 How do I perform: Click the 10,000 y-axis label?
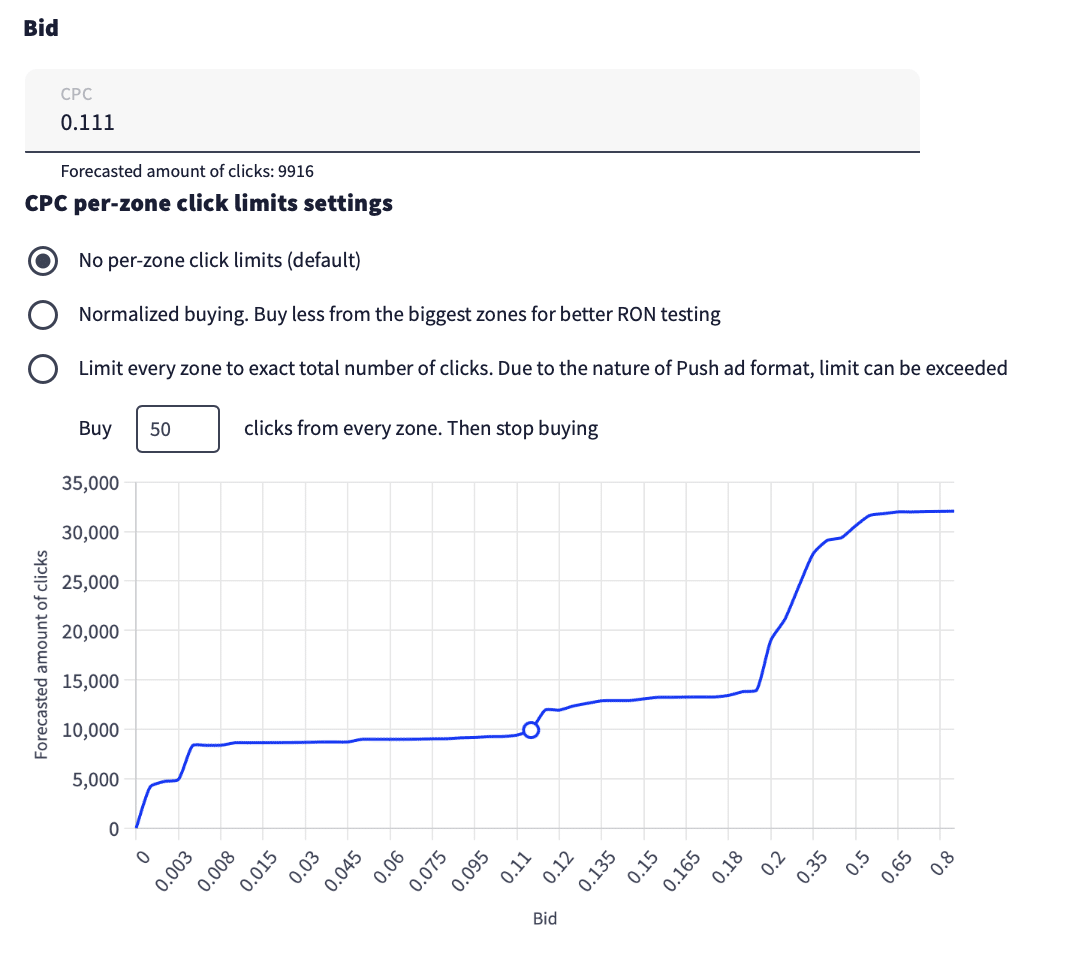(x=91, y=730)
